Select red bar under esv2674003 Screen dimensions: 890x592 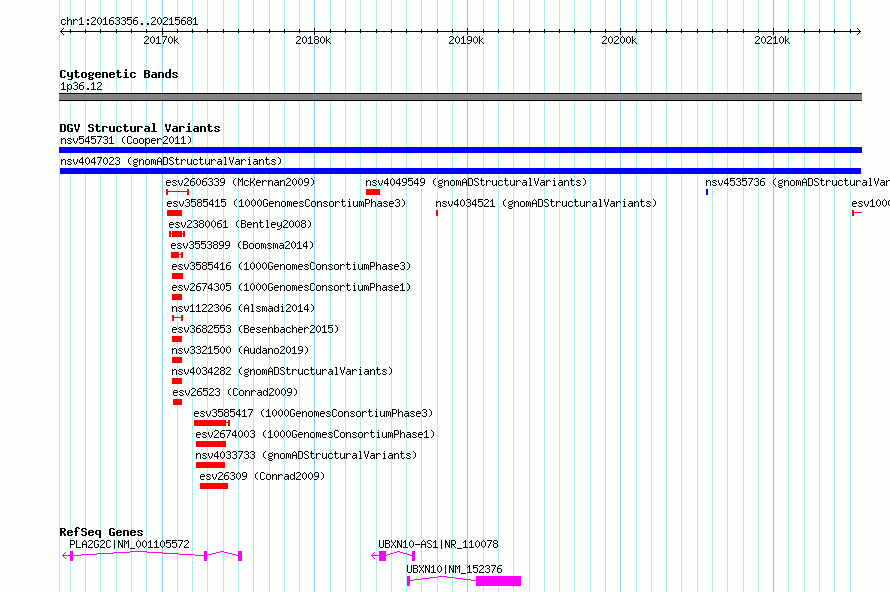(211, 444)
